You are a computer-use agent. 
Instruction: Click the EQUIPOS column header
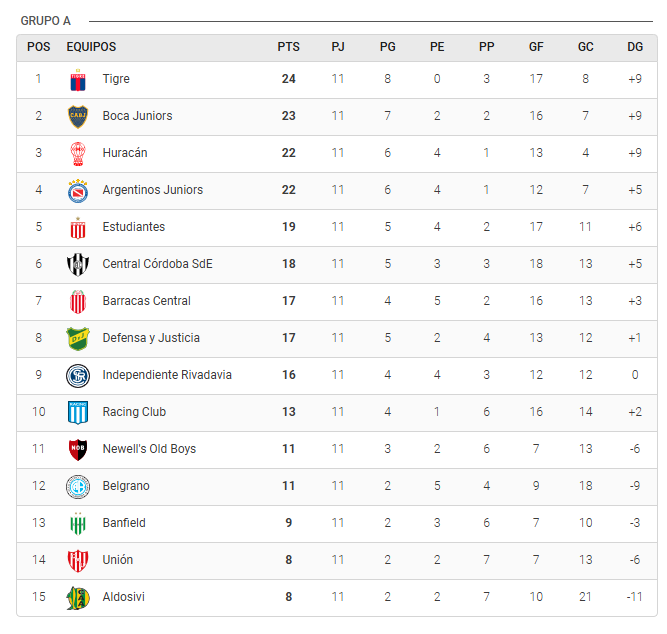click(91, 47)
